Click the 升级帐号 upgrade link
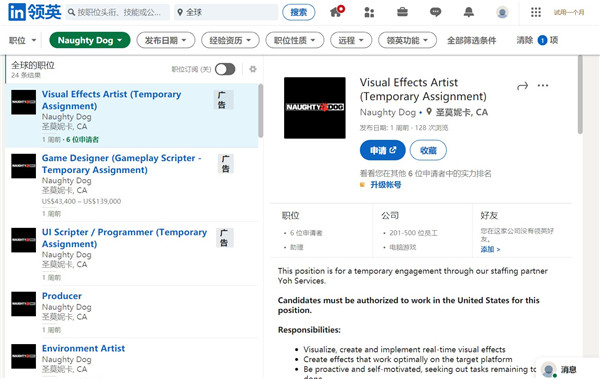Image resolution: width=600 pixels, height=379 pixels. 386,185
